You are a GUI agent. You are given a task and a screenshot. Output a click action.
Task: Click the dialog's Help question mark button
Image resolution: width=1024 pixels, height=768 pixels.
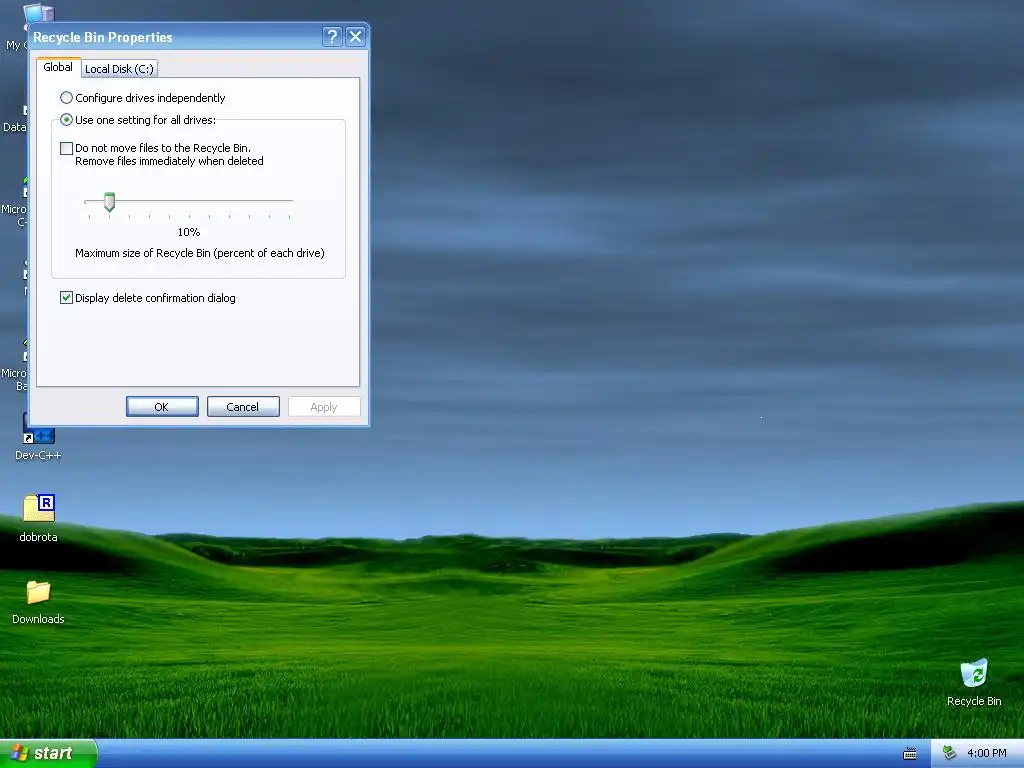(332, 37)
